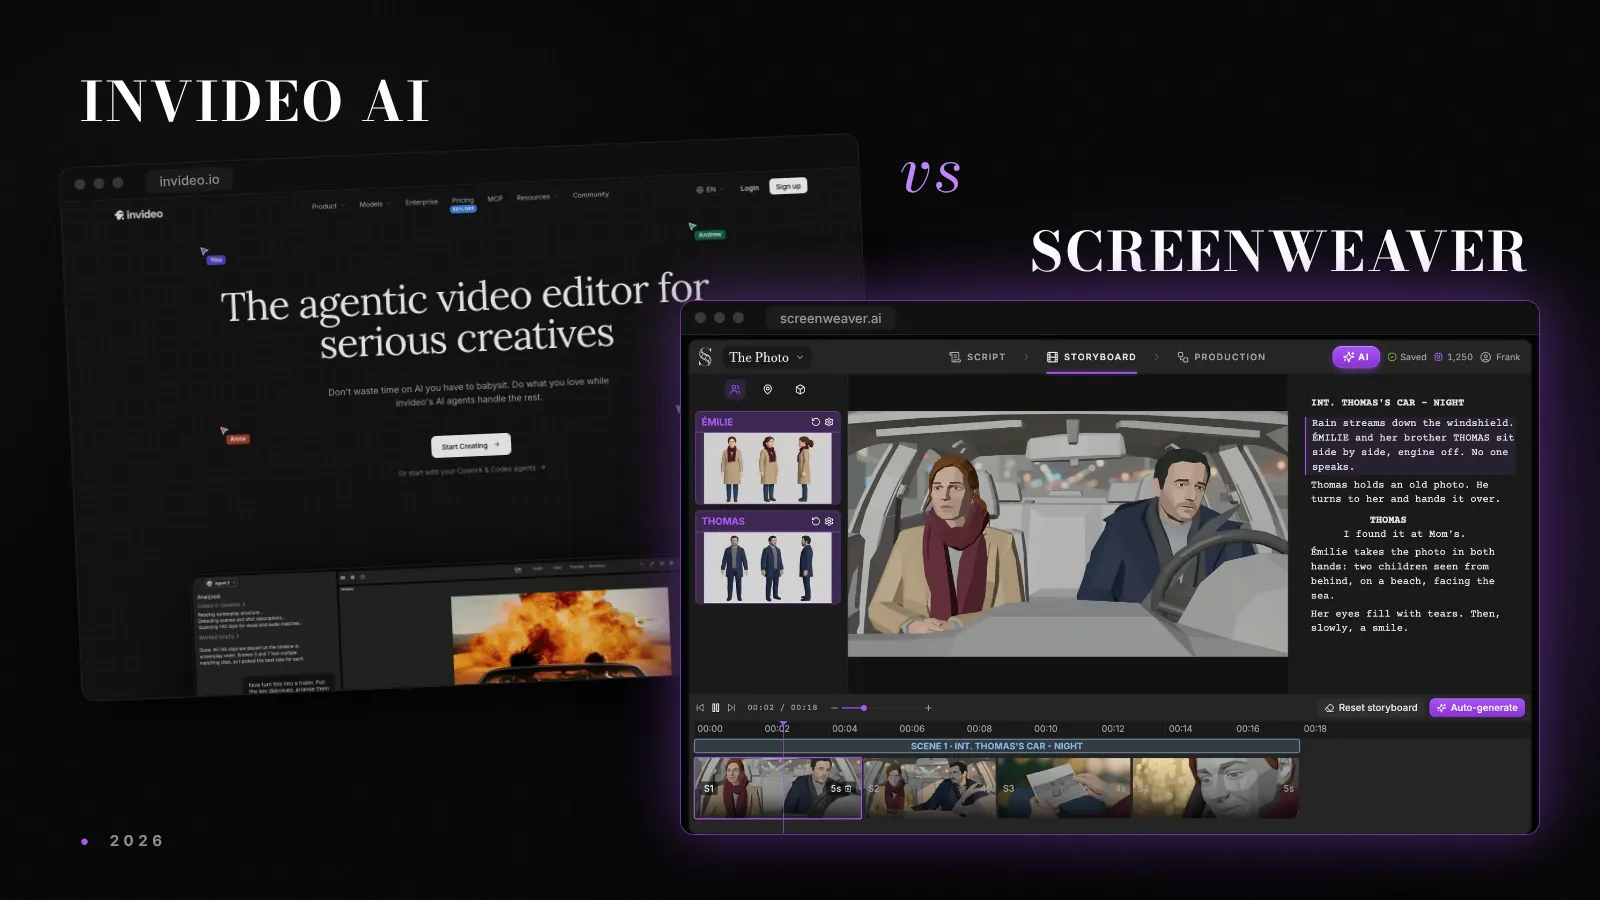This screenshot has height=900, width=1600.
Task: Zoom out the timeline with minus
Action: point(835,708)
